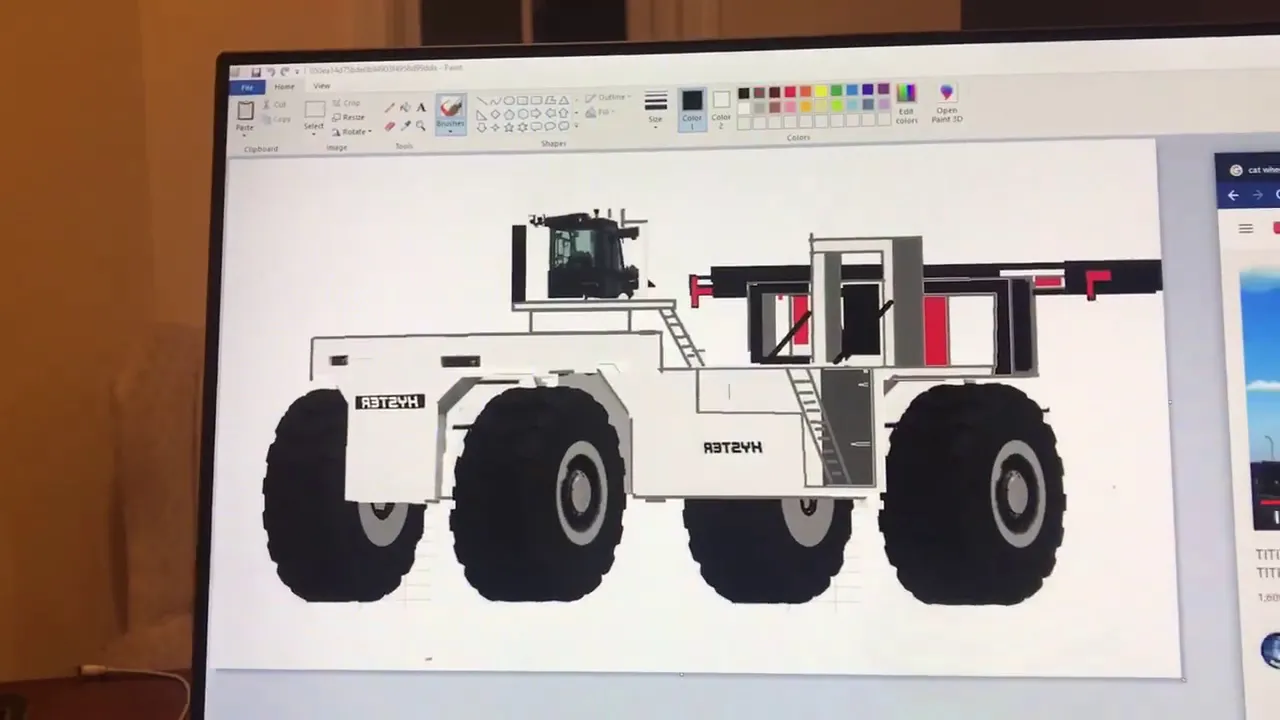Open the browser page hamburger menu
Image resolution: width=1280 pixels, height=720 pixels.
coord(1246,229)
